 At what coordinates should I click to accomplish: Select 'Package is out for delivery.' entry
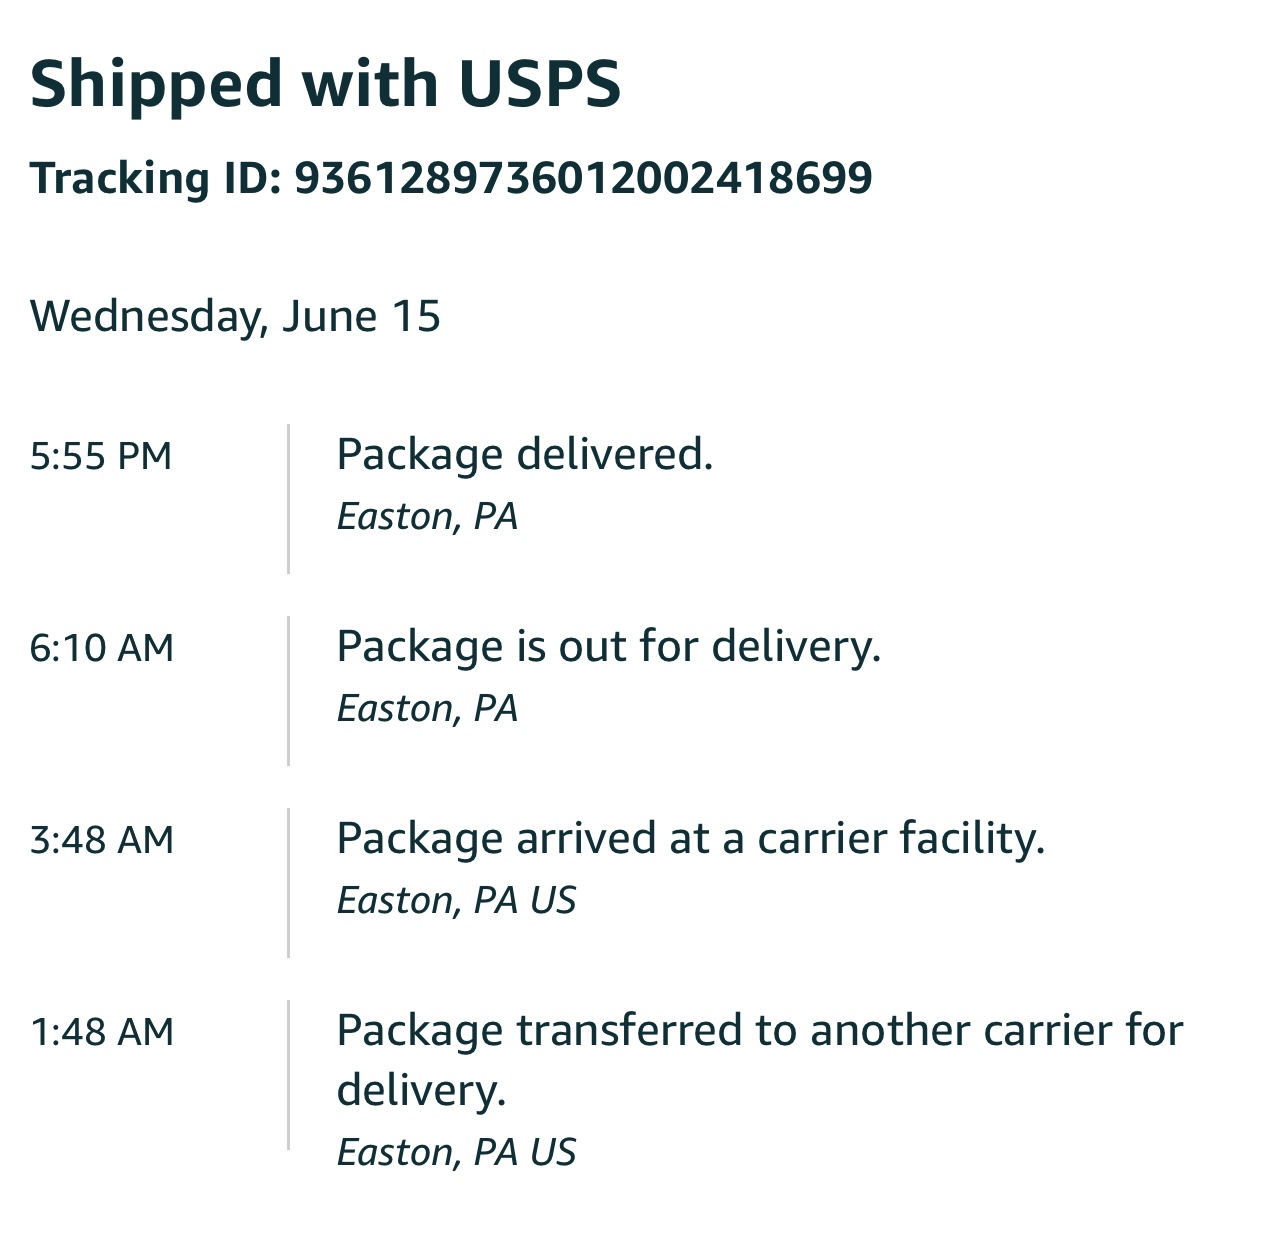(x=609, y=647)
